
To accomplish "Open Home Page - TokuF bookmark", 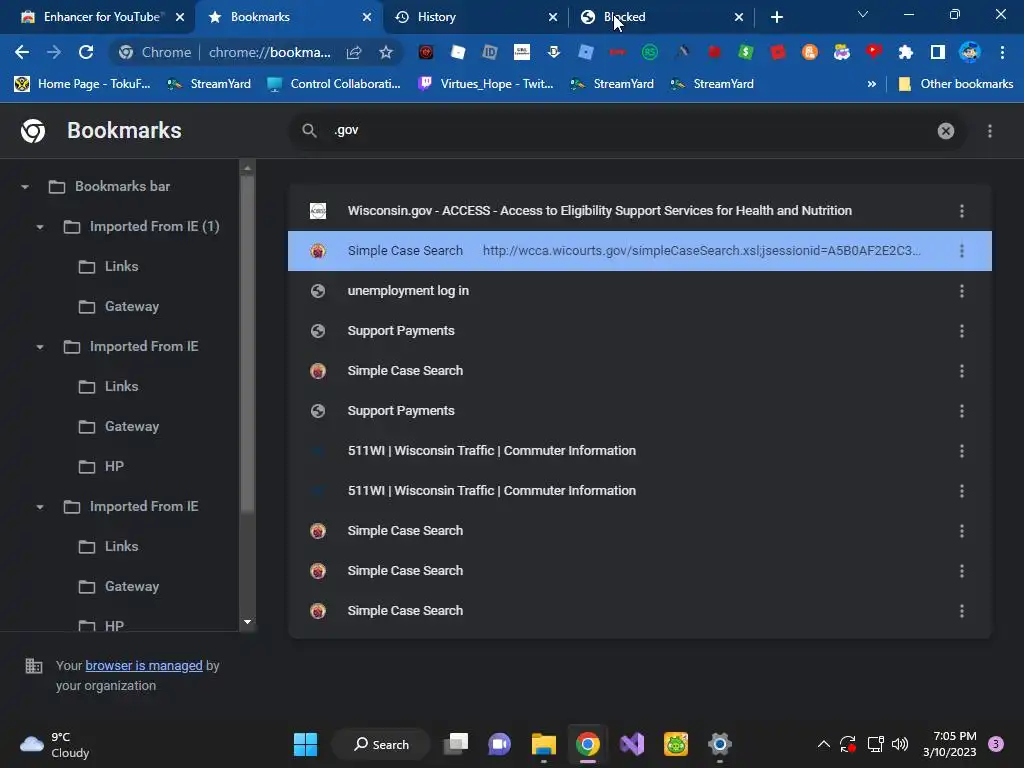I will [83, 84].
